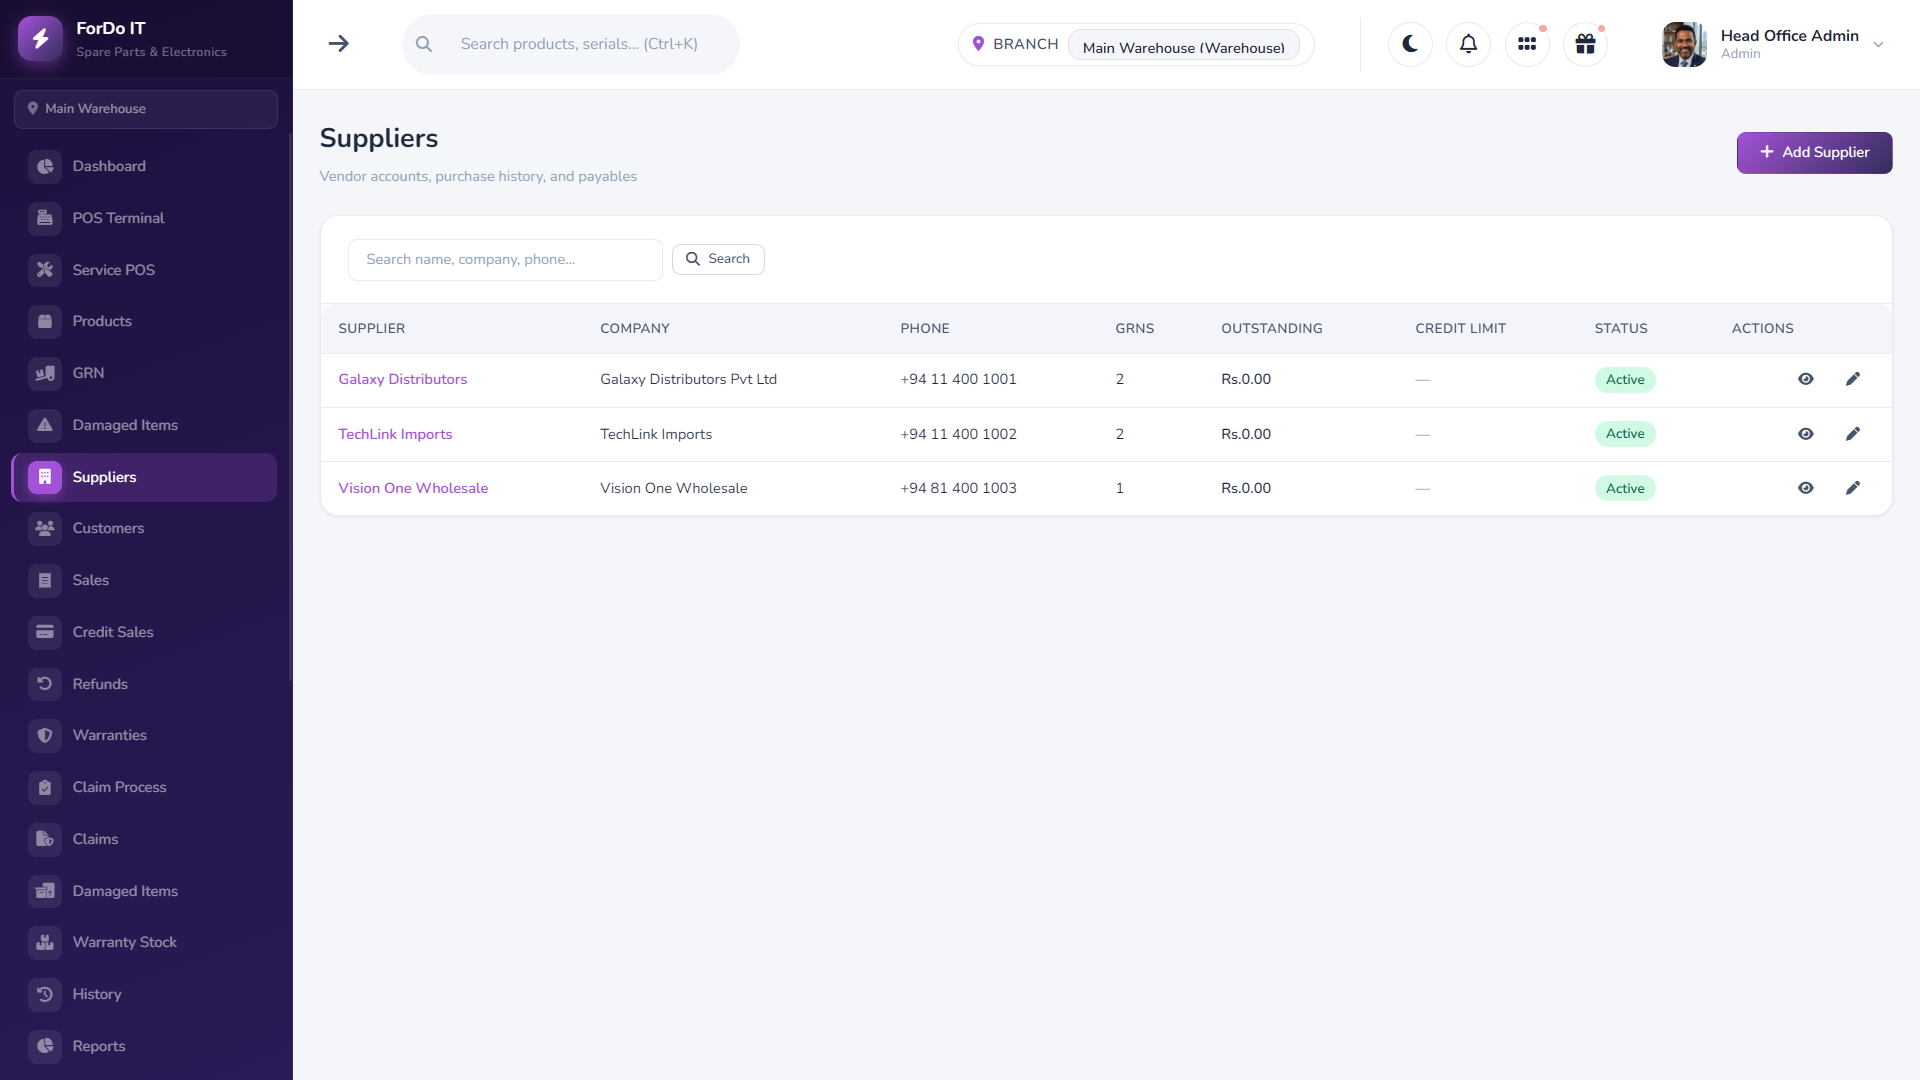Open apps grid icon

1527,44
